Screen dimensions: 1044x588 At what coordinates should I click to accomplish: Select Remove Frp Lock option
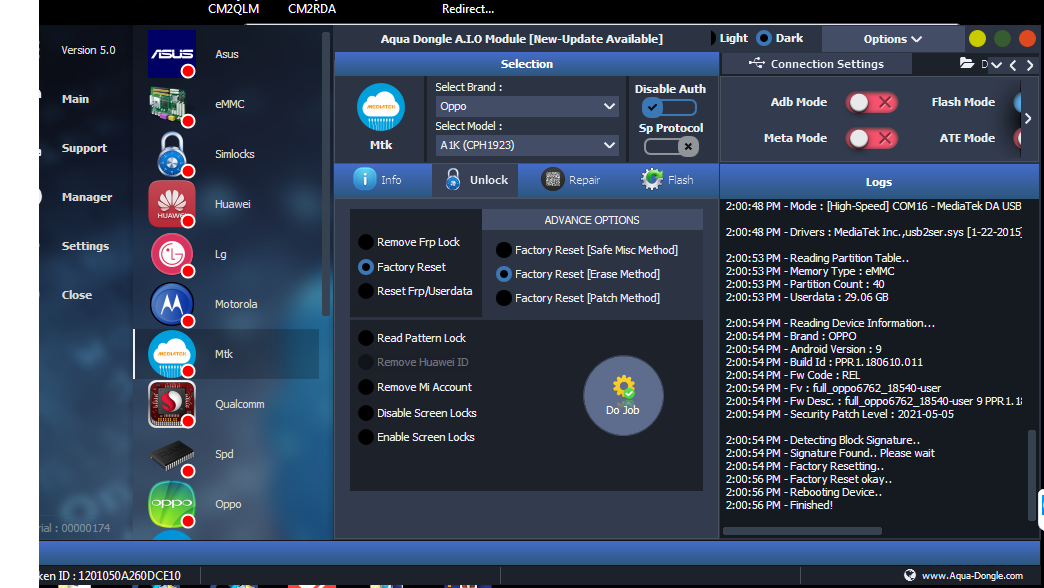point(409,242)
